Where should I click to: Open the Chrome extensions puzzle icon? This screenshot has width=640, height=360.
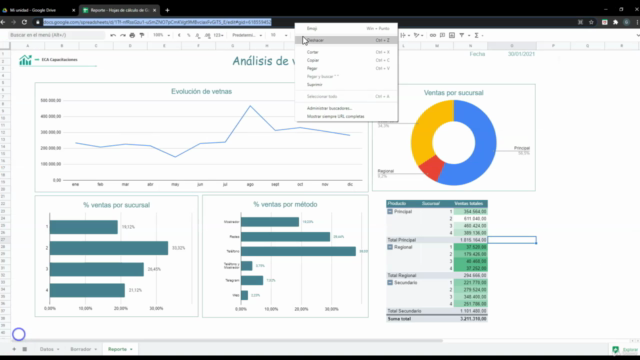(x=616, y=22)
